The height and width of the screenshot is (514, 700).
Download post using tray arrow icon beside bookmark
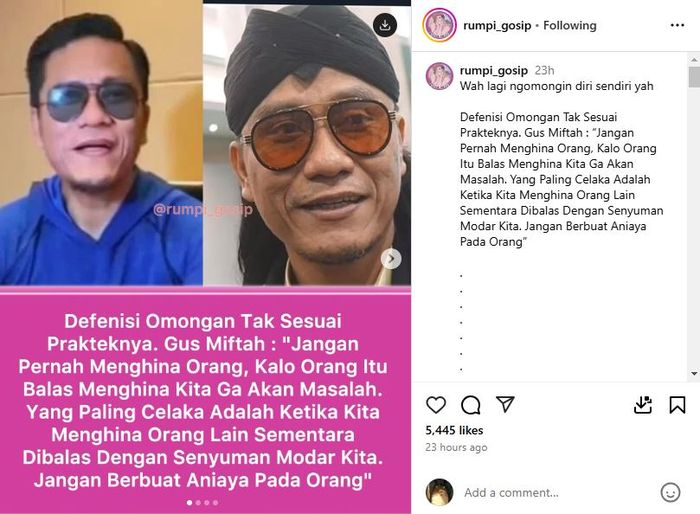pyautogui.click(x=642, y=405)
